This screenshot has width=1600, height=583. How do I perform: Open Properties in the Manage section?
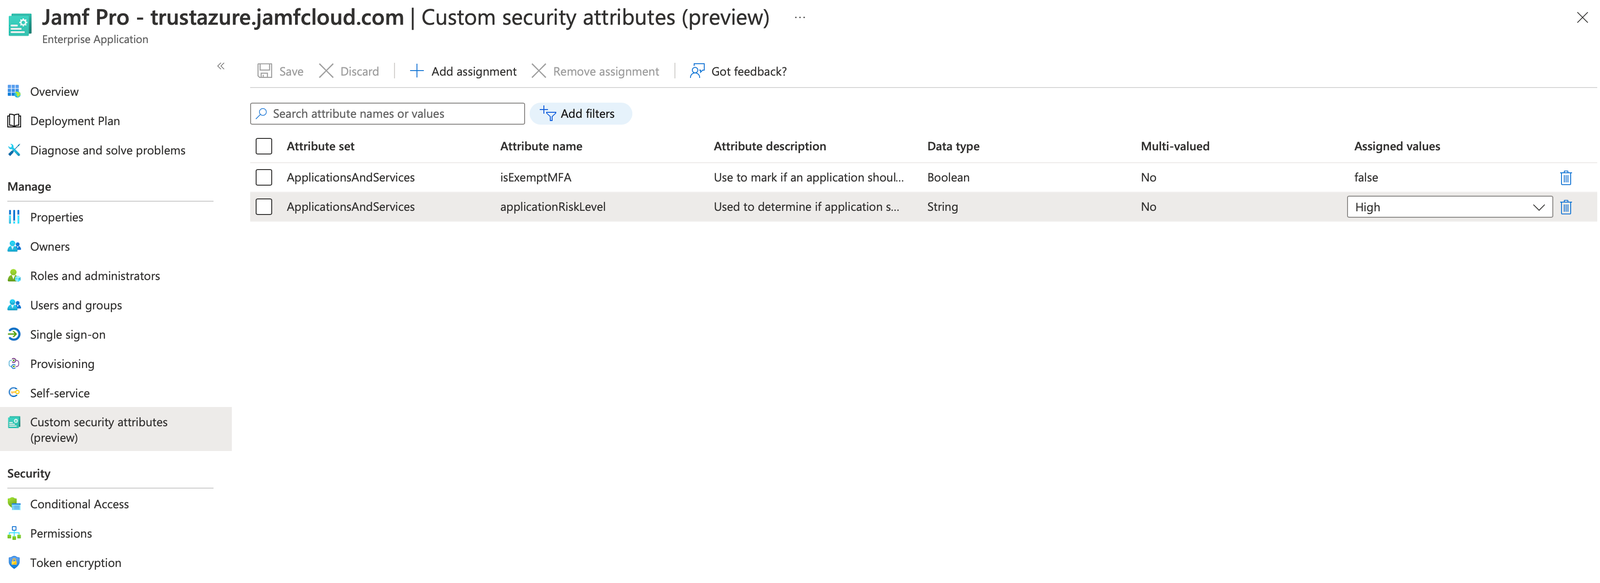[x=57, y=217]
